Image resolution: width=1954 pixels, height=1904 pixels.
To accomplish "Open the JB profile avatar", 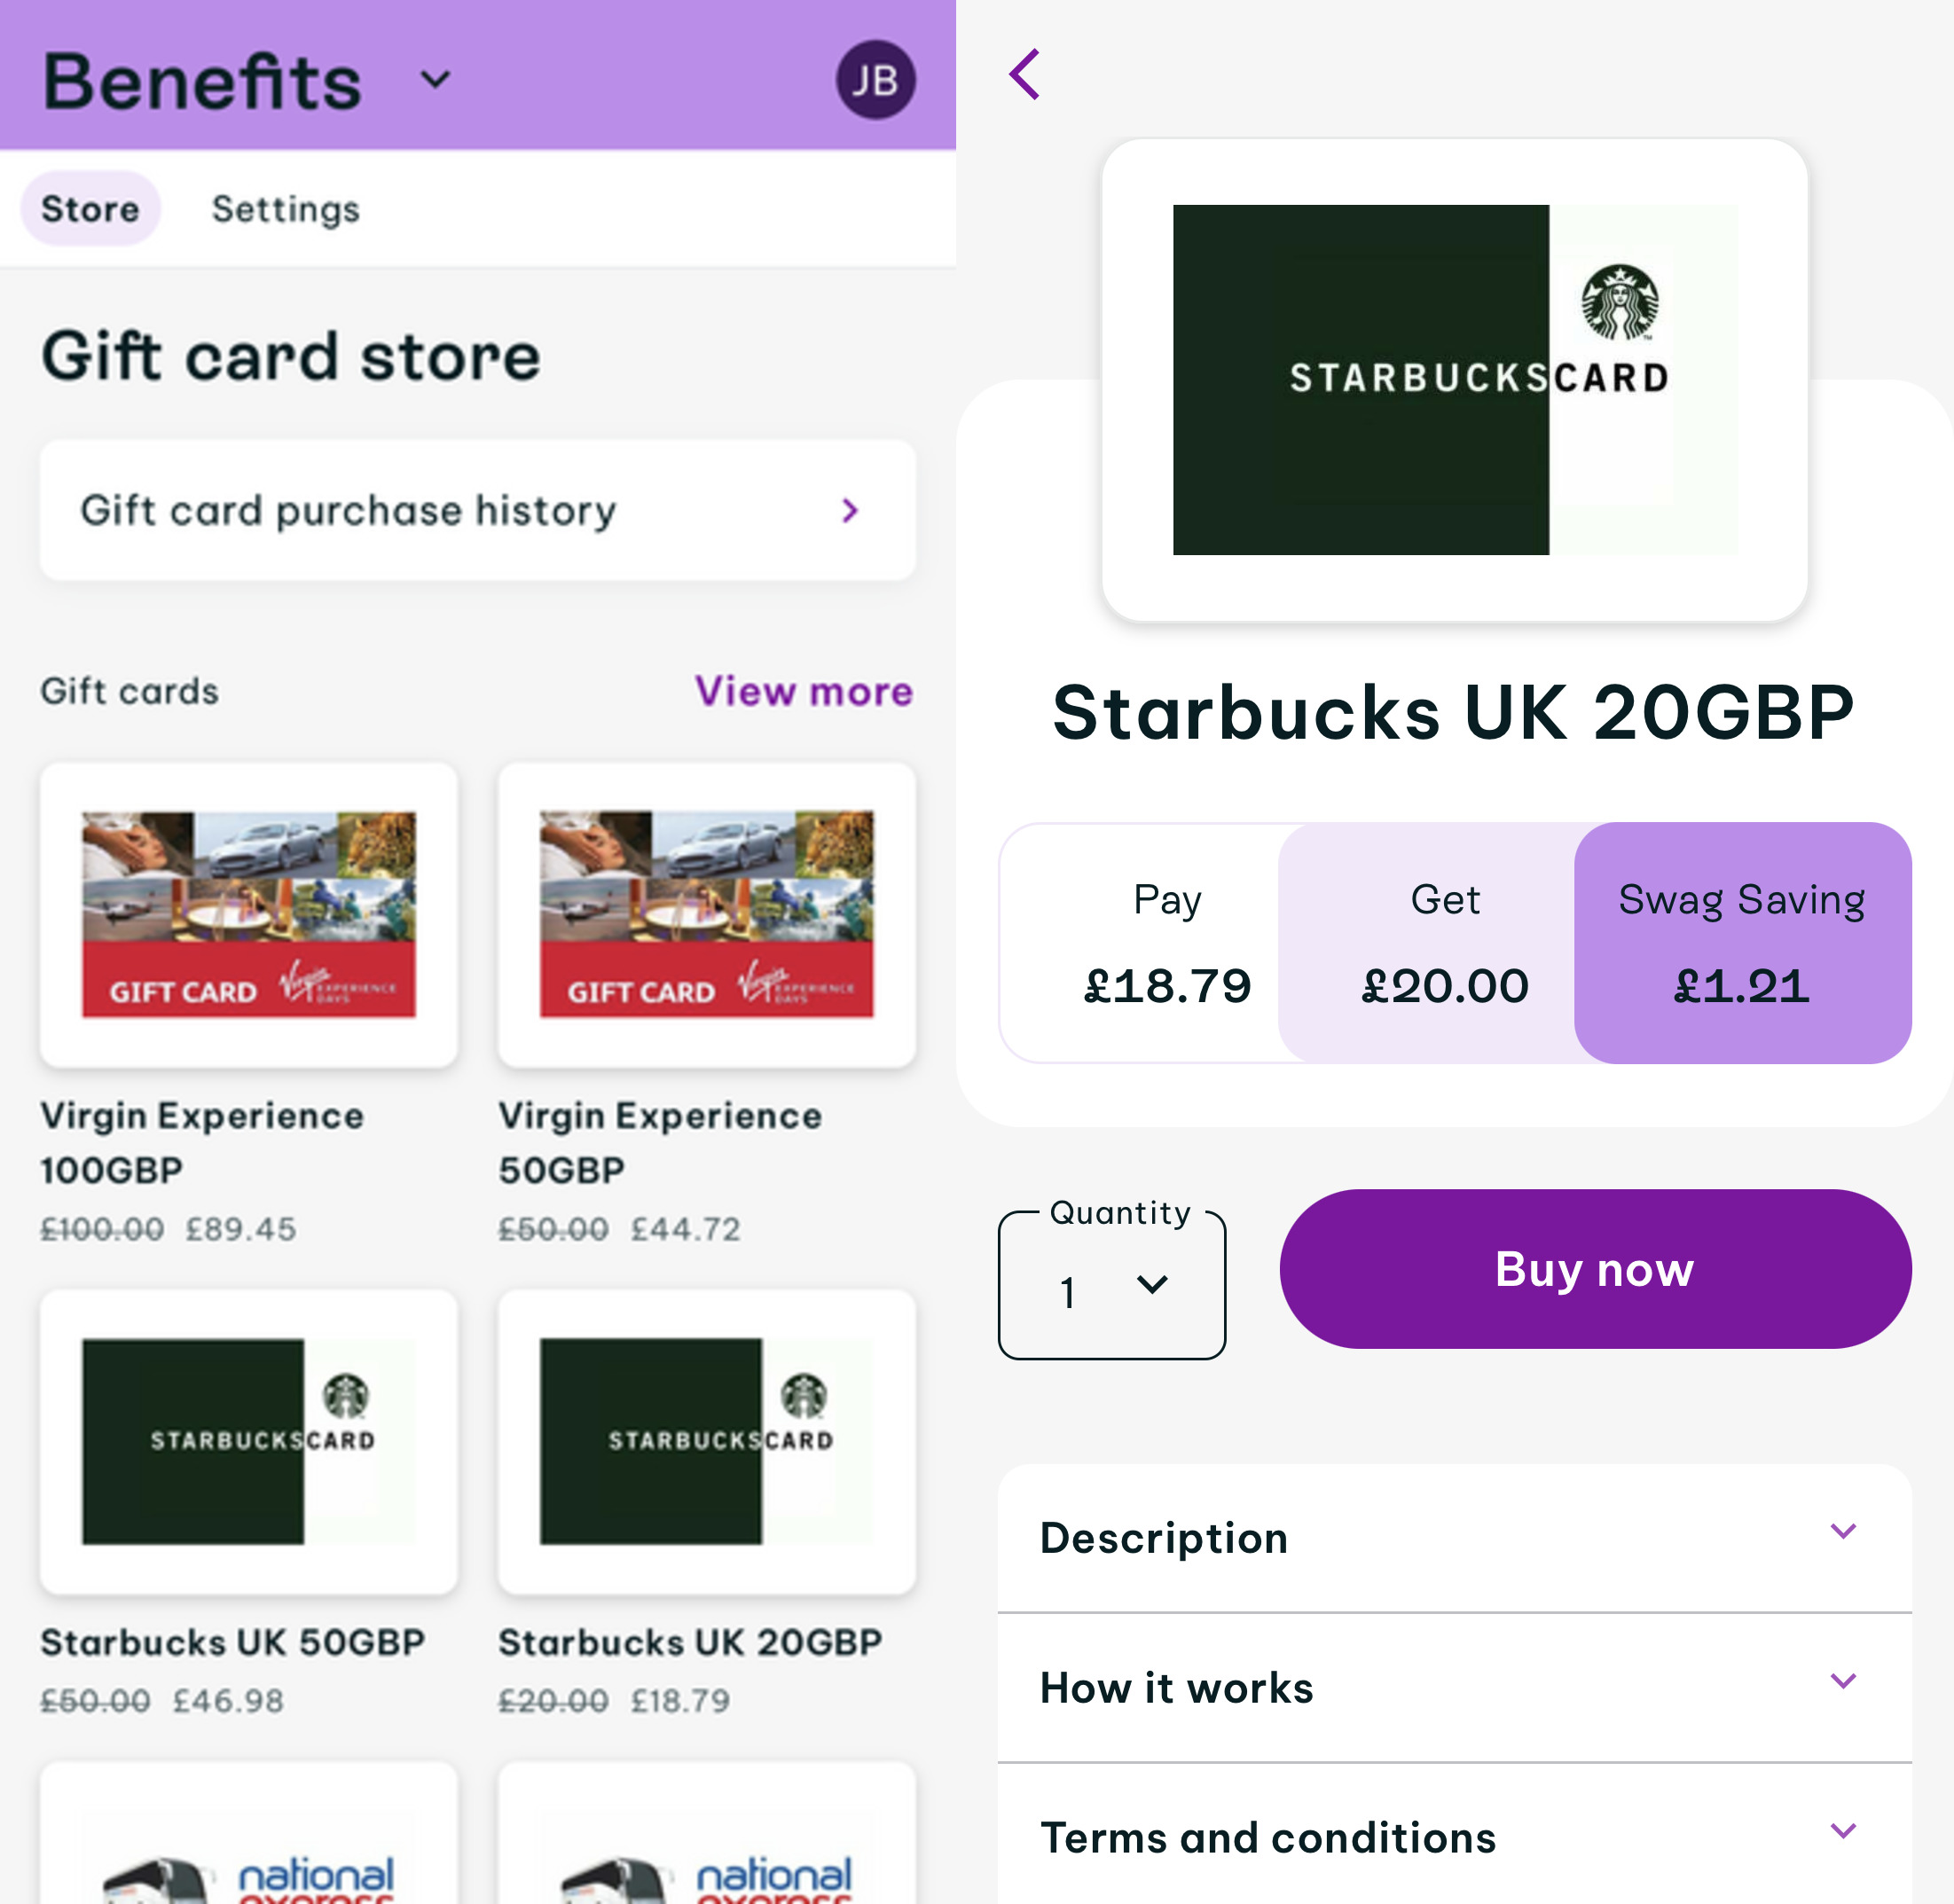I will [875, 80].
